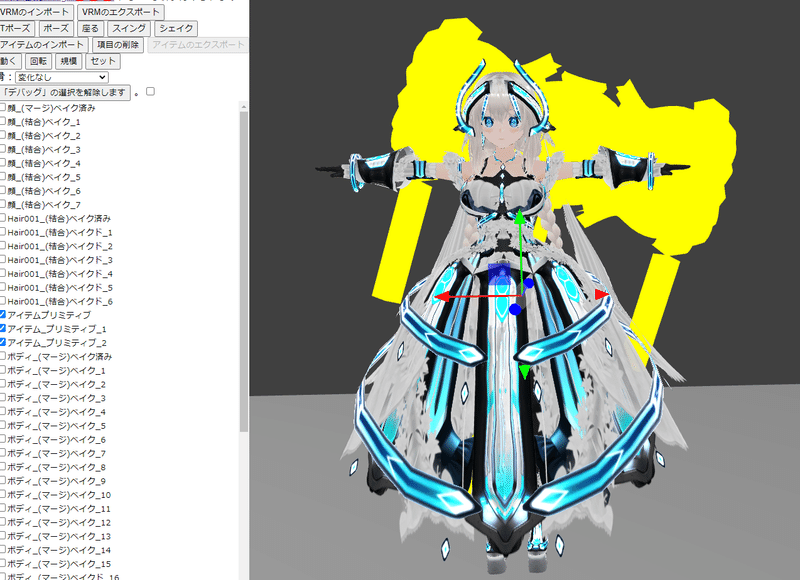Check ボディ_(マージ)ベイク_3 item
Image resolution: width=800 pixels, height=580 pixels.
point(3,397)
